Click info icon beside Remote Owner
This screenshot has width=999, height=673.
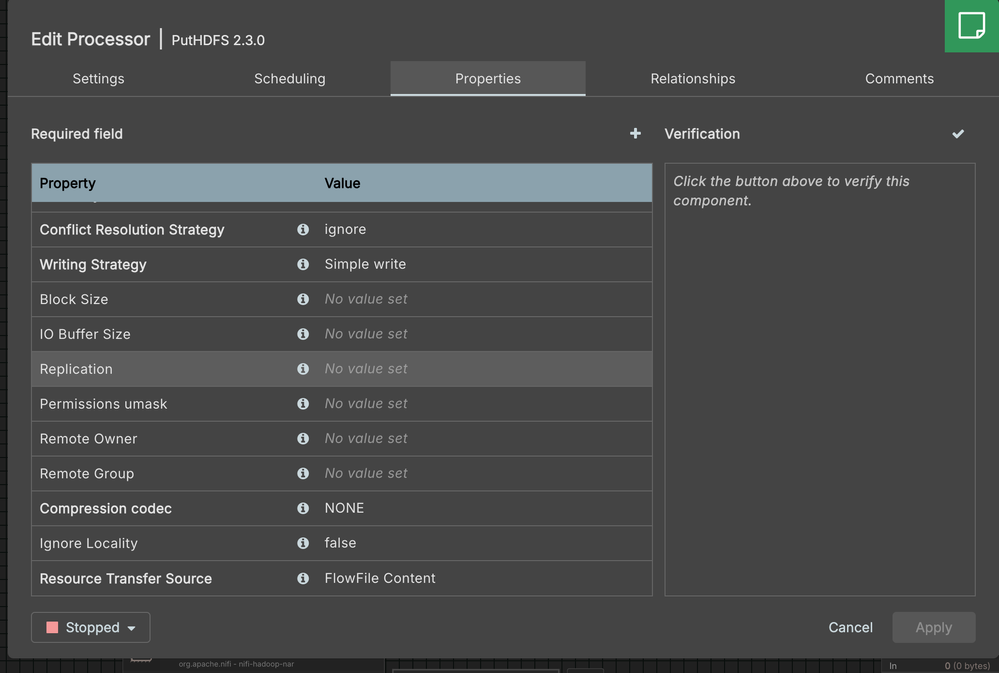pos(303,438)
